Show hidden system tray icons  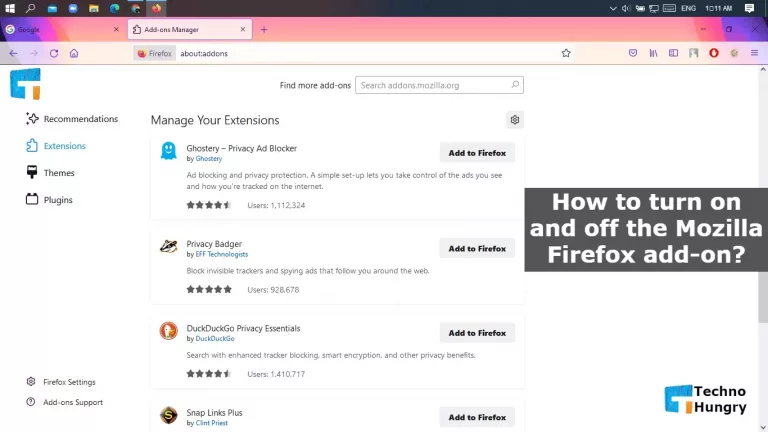pos(613,8)
